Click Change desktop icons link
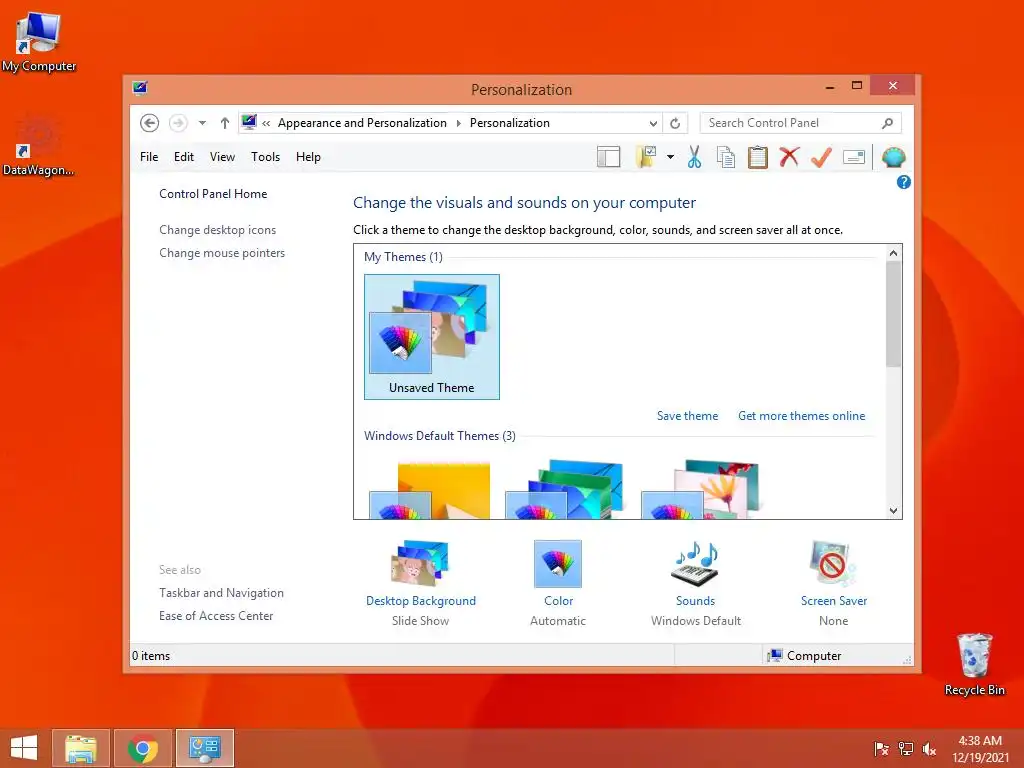The width and height of the screenshot is (1024, 768). tap(217, 230)
